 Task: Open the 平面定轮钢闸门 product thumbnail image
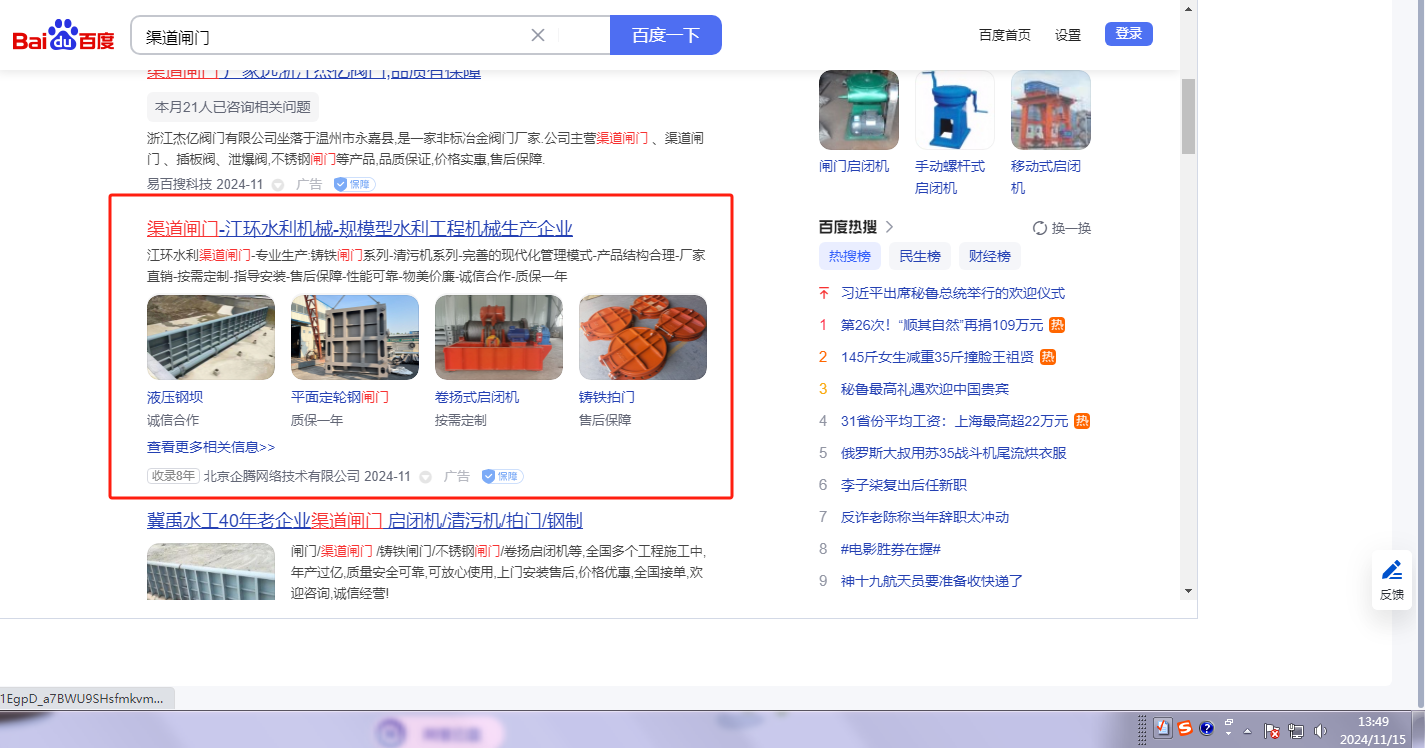pos(355,337)
